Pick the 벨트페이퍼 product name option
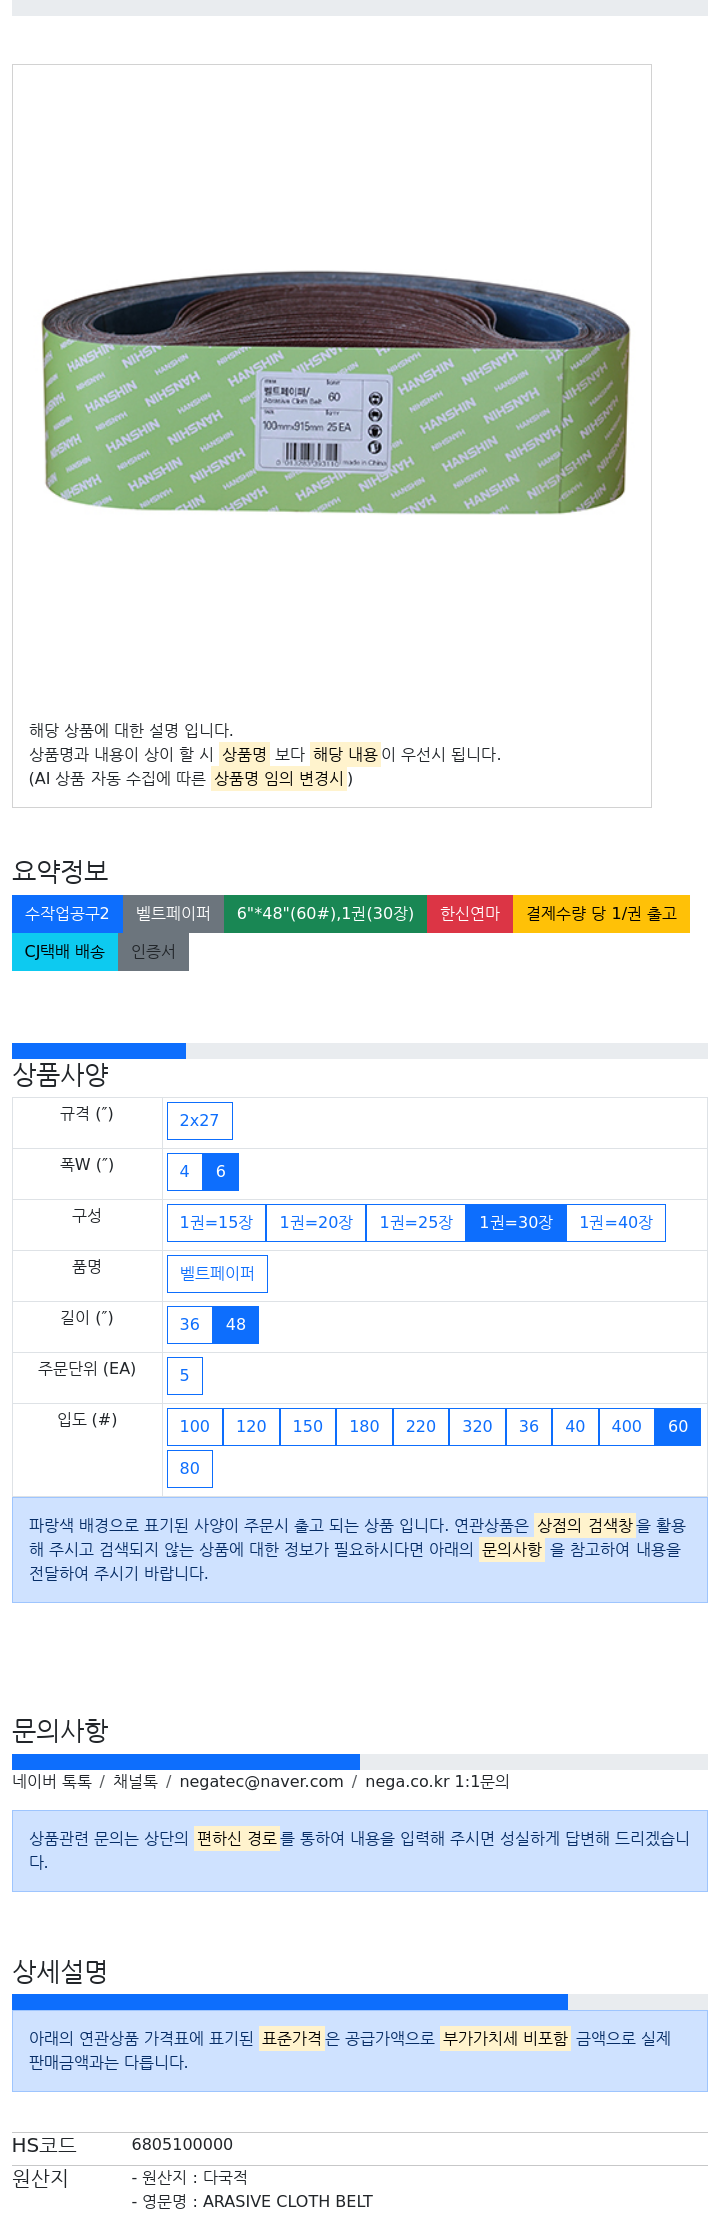Image resolution: width=720 pixels, height=2214 pixels. pos(217,1274)
